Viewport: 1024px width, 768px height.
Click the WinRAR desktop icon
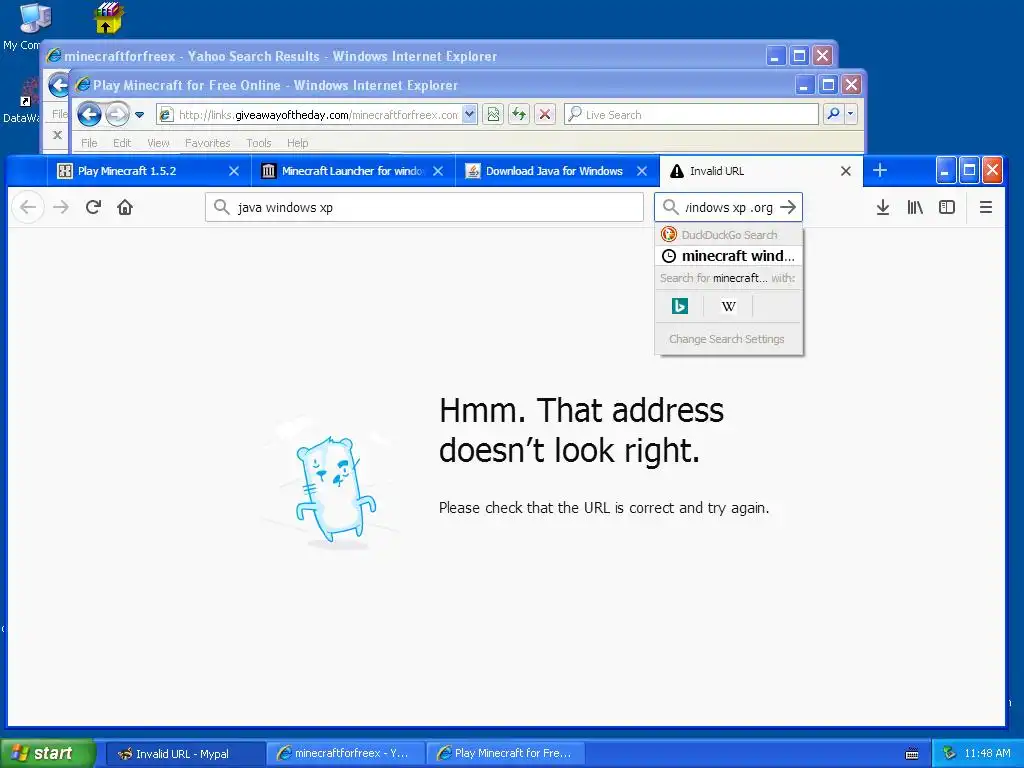pos(108,18)
